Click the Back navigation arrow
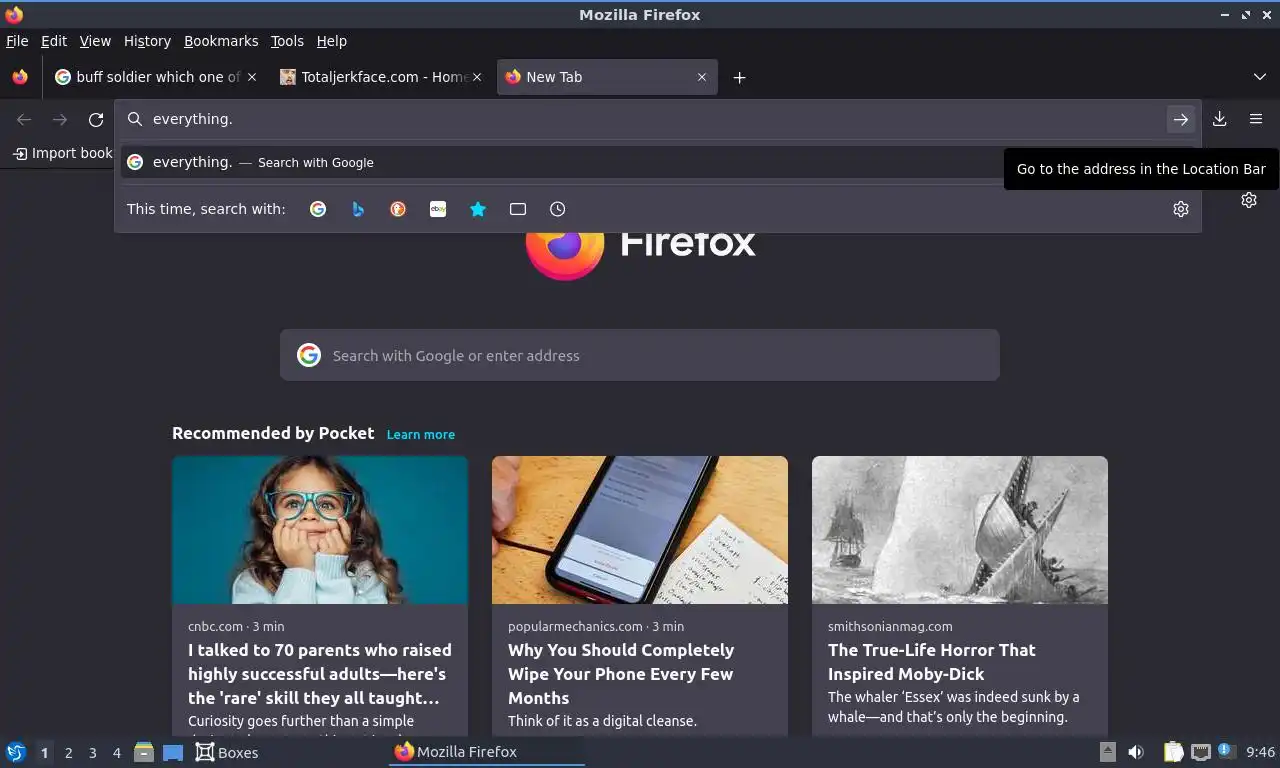 (24, 119)
